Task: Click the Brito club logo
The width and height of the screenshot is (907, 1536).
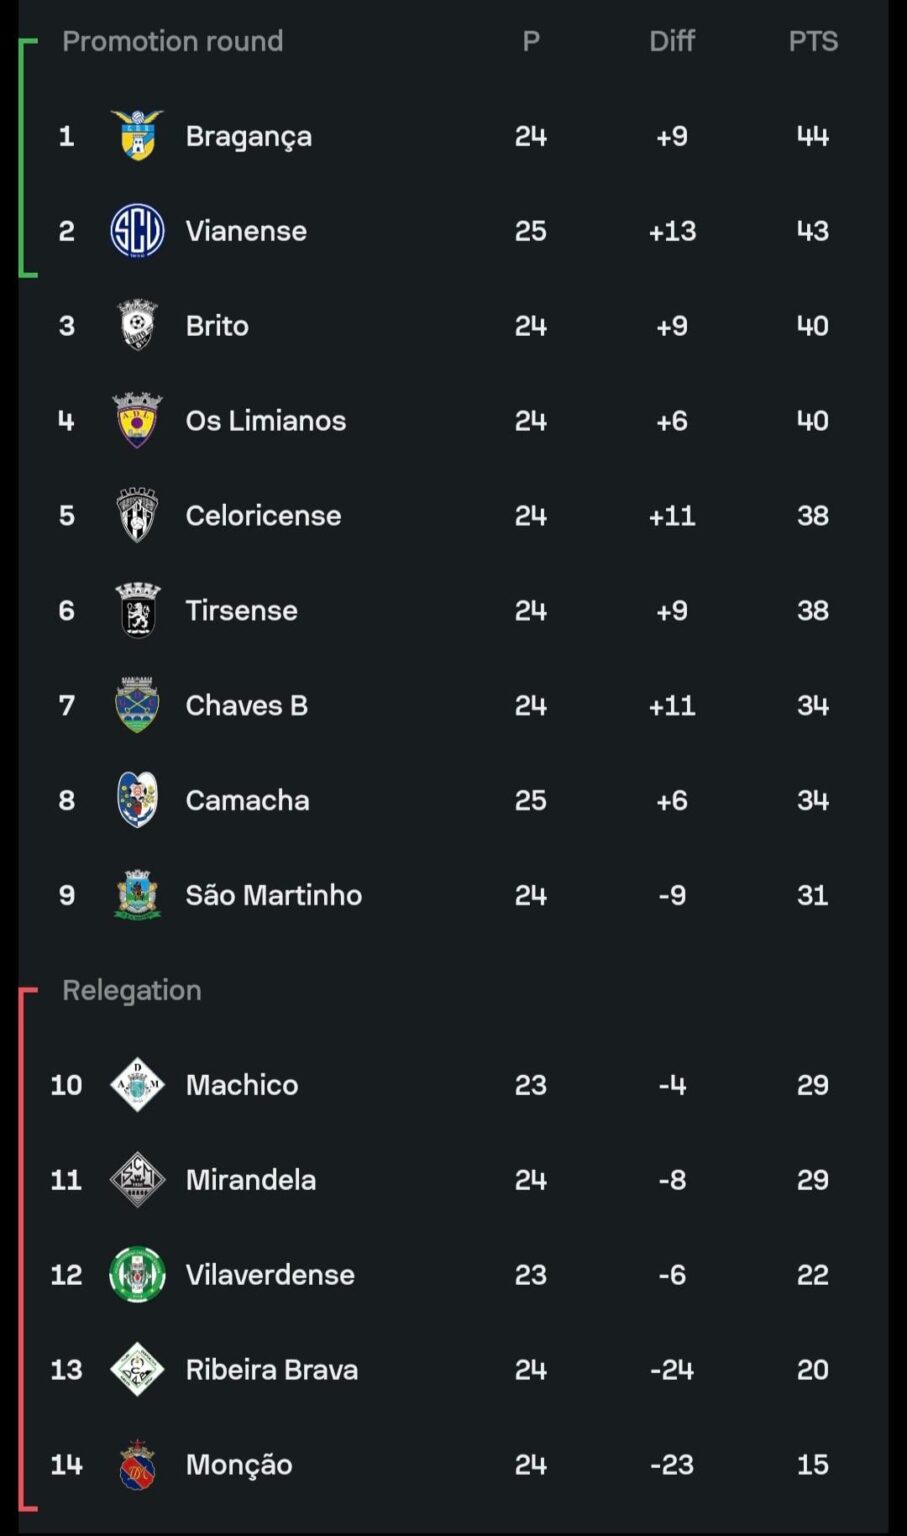Action: (137, 325)
